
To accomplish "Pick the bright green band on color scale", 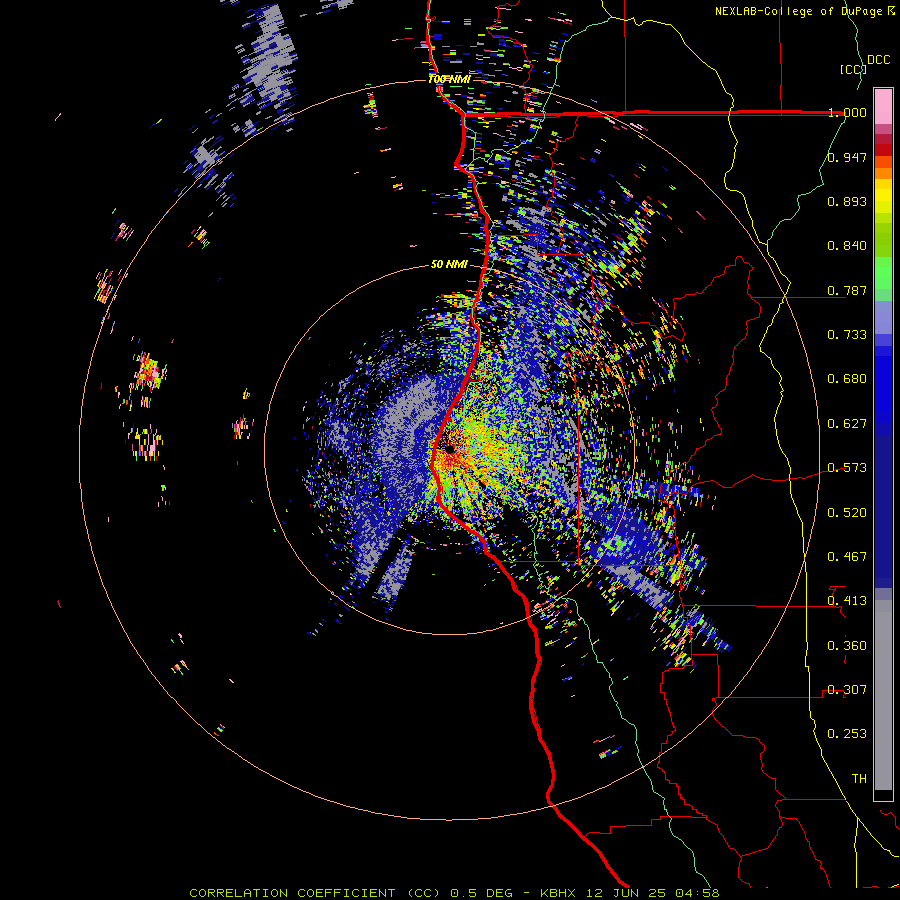I will tap(883, 273).
